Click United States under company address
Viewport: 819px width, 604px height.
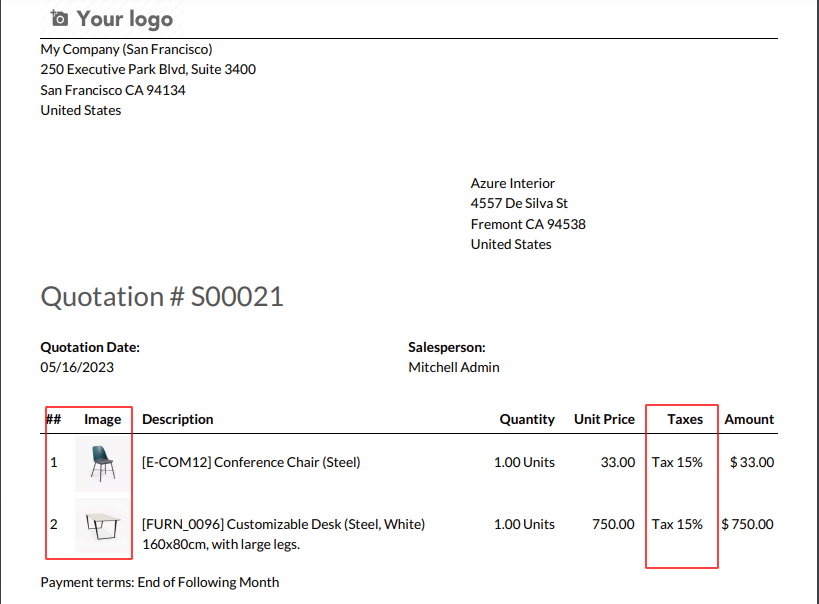[81, 110]
